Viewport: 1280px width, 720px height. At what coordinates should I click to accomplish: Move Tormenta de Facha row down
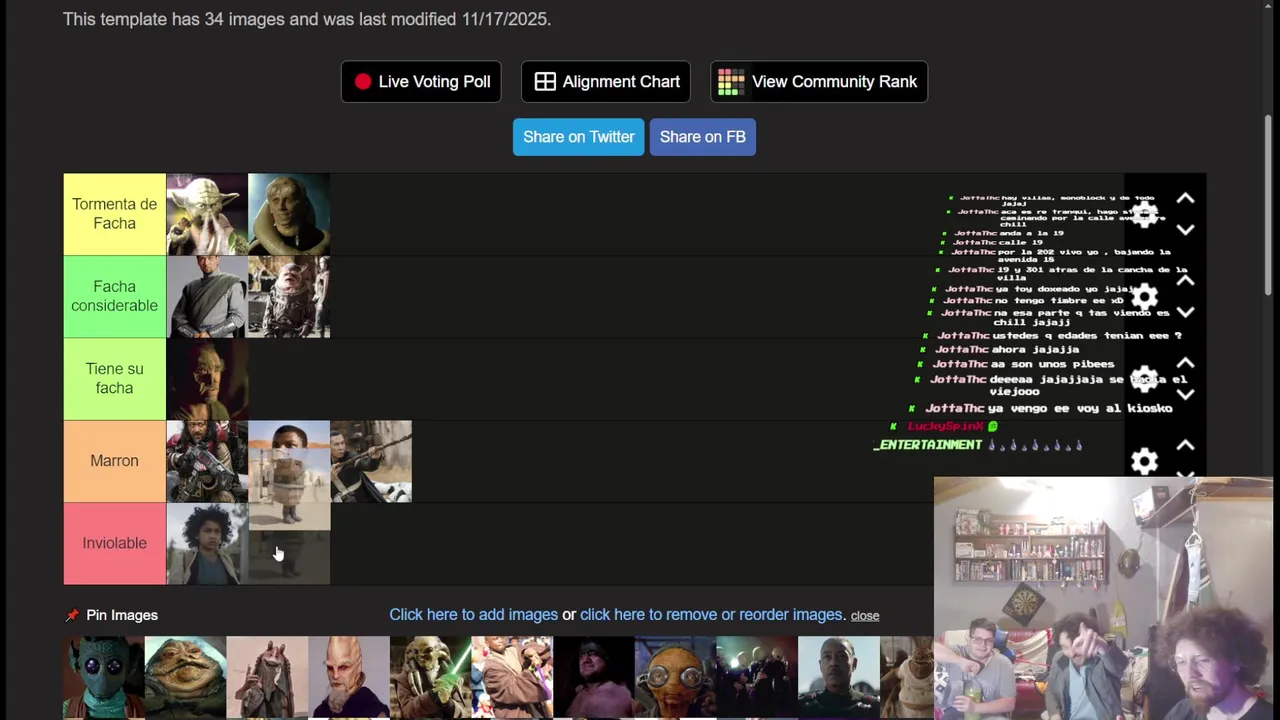pos(1185,229)
